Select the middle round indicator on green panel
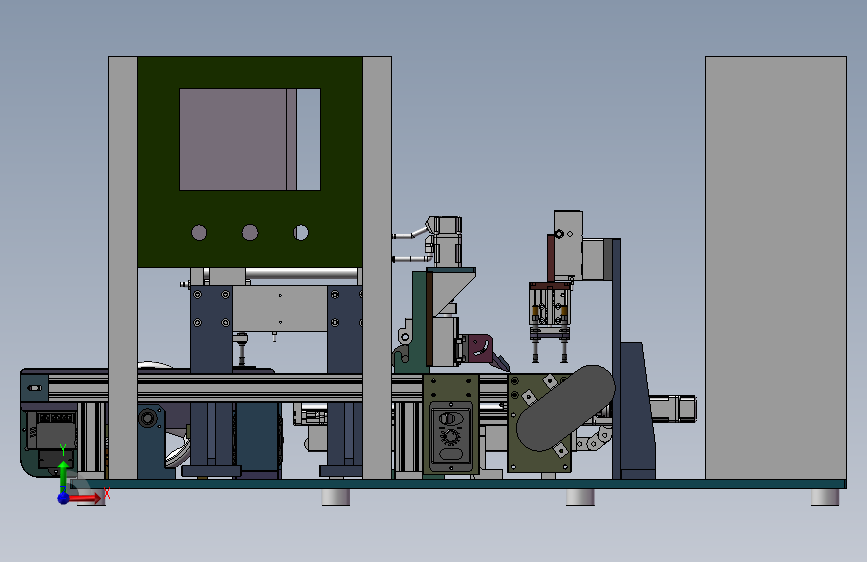The width and height of the screenshot is (867, 562). [250, 233]
